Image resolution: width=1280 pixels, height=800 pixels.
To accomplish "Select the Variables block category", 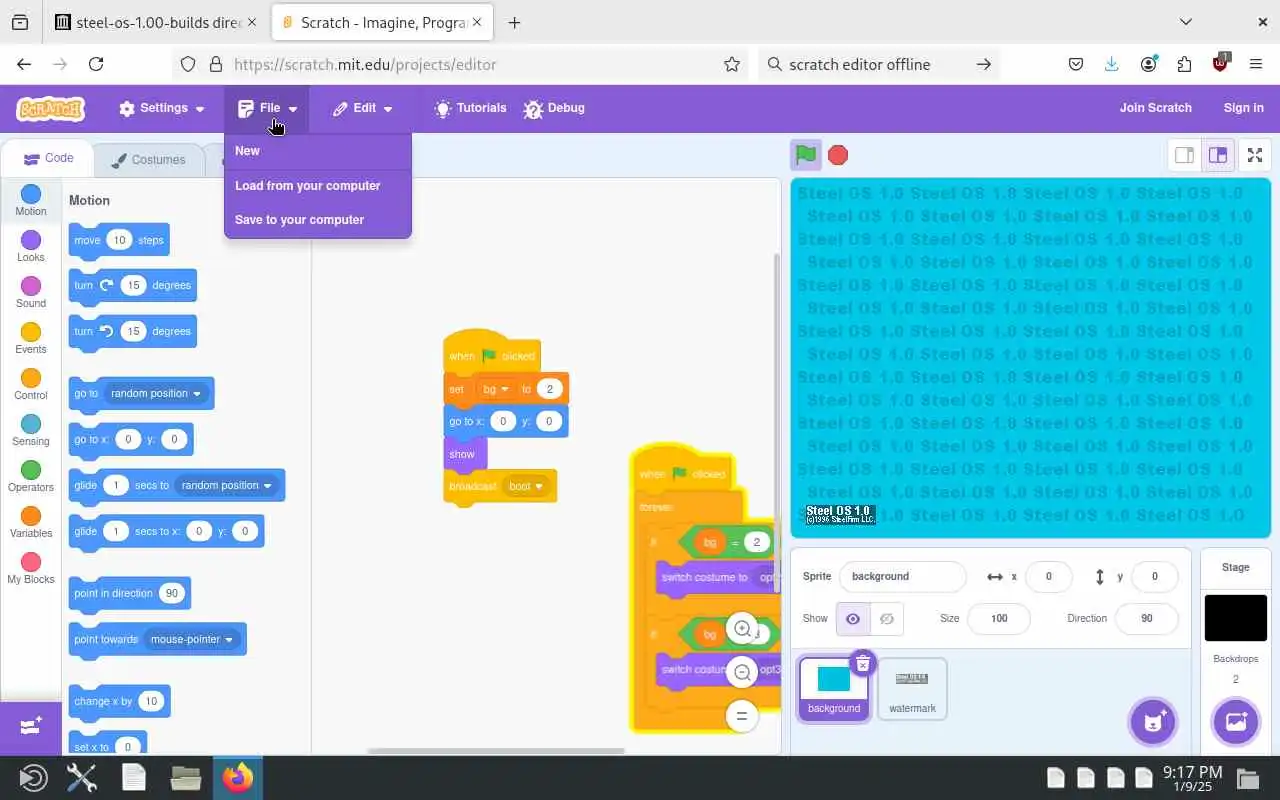I will (x=31, y=522).
